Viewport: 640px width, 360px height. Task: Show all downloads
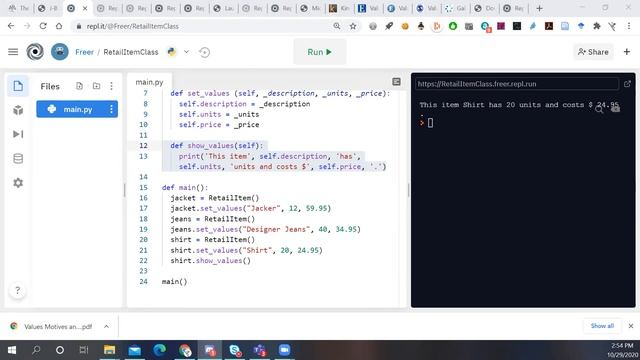tap(602, 326)
